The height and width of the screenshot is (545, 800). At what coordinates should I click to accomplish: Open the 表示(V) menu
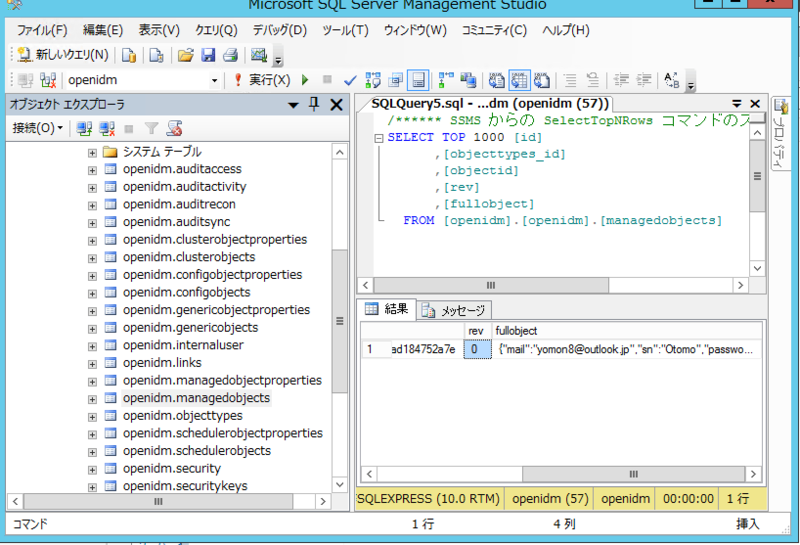pos(159,30)
